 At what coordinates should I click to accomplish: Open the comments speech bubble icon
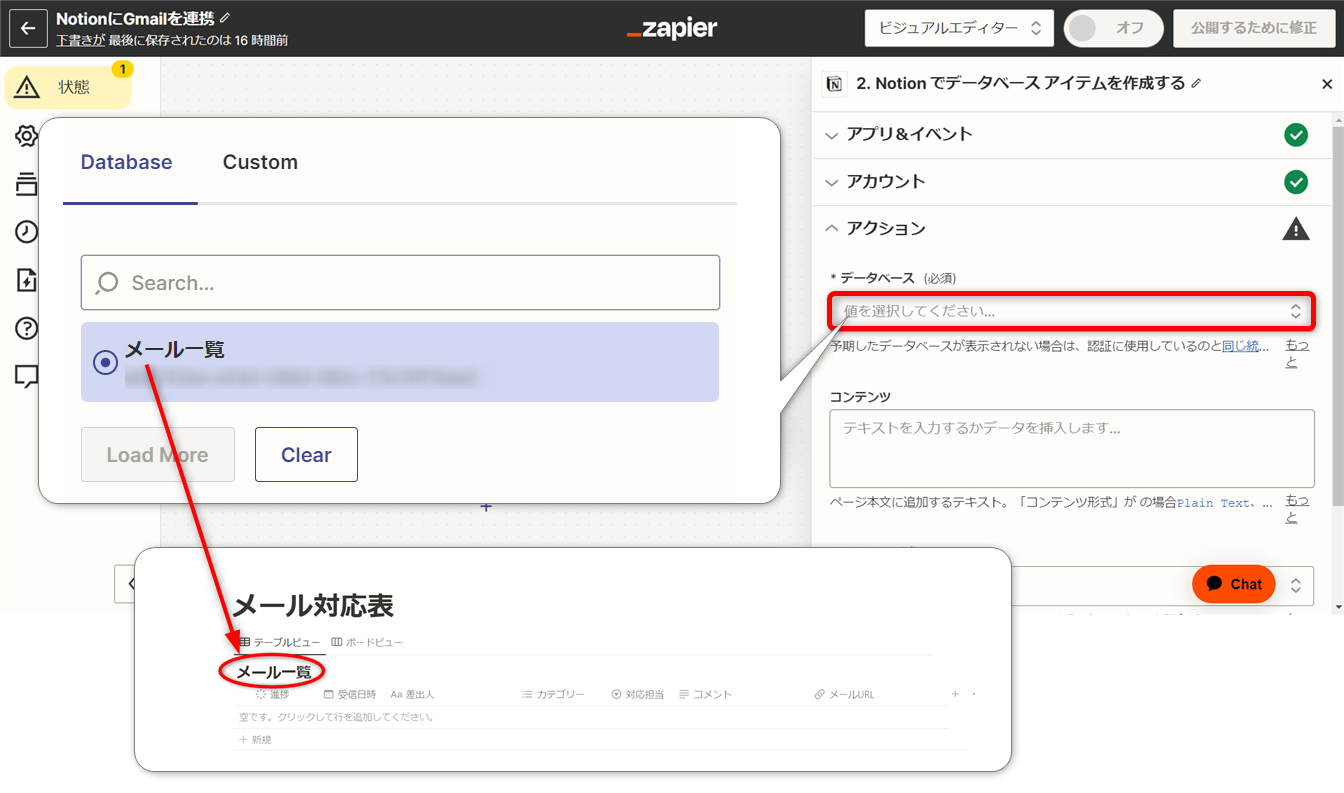click(x=27, y=376)
